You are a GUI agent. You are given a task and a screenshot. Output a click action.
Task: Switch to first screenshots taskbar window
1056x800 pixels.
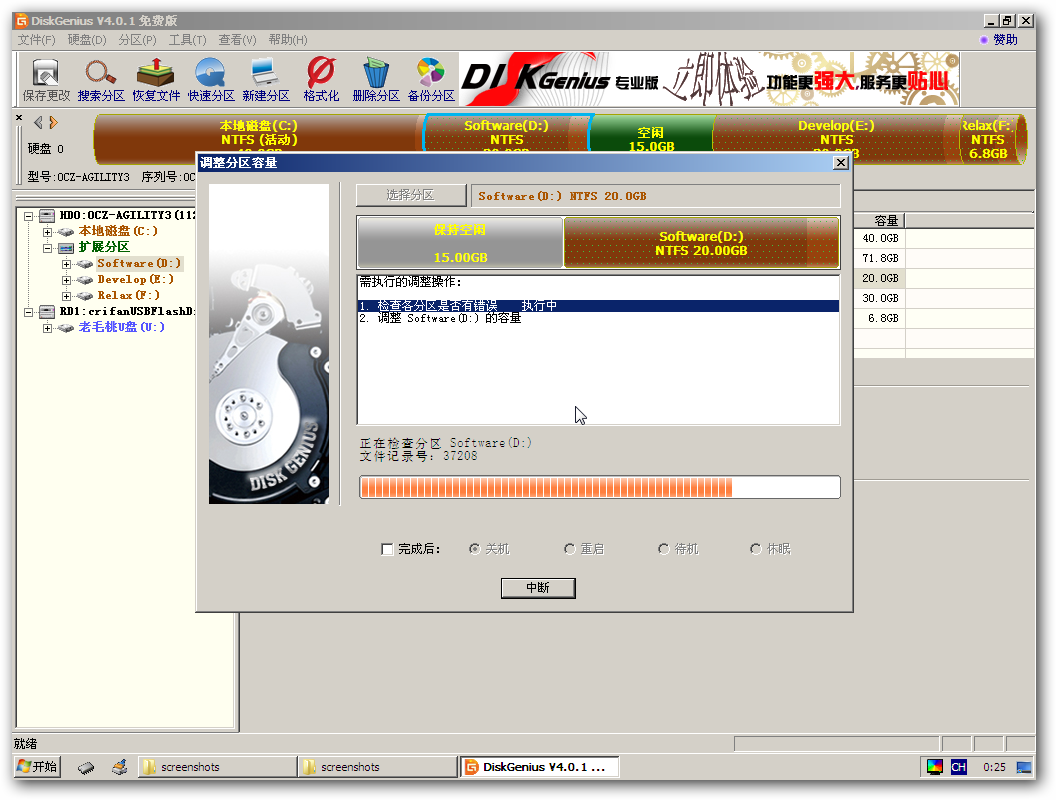tap(217, 767)
